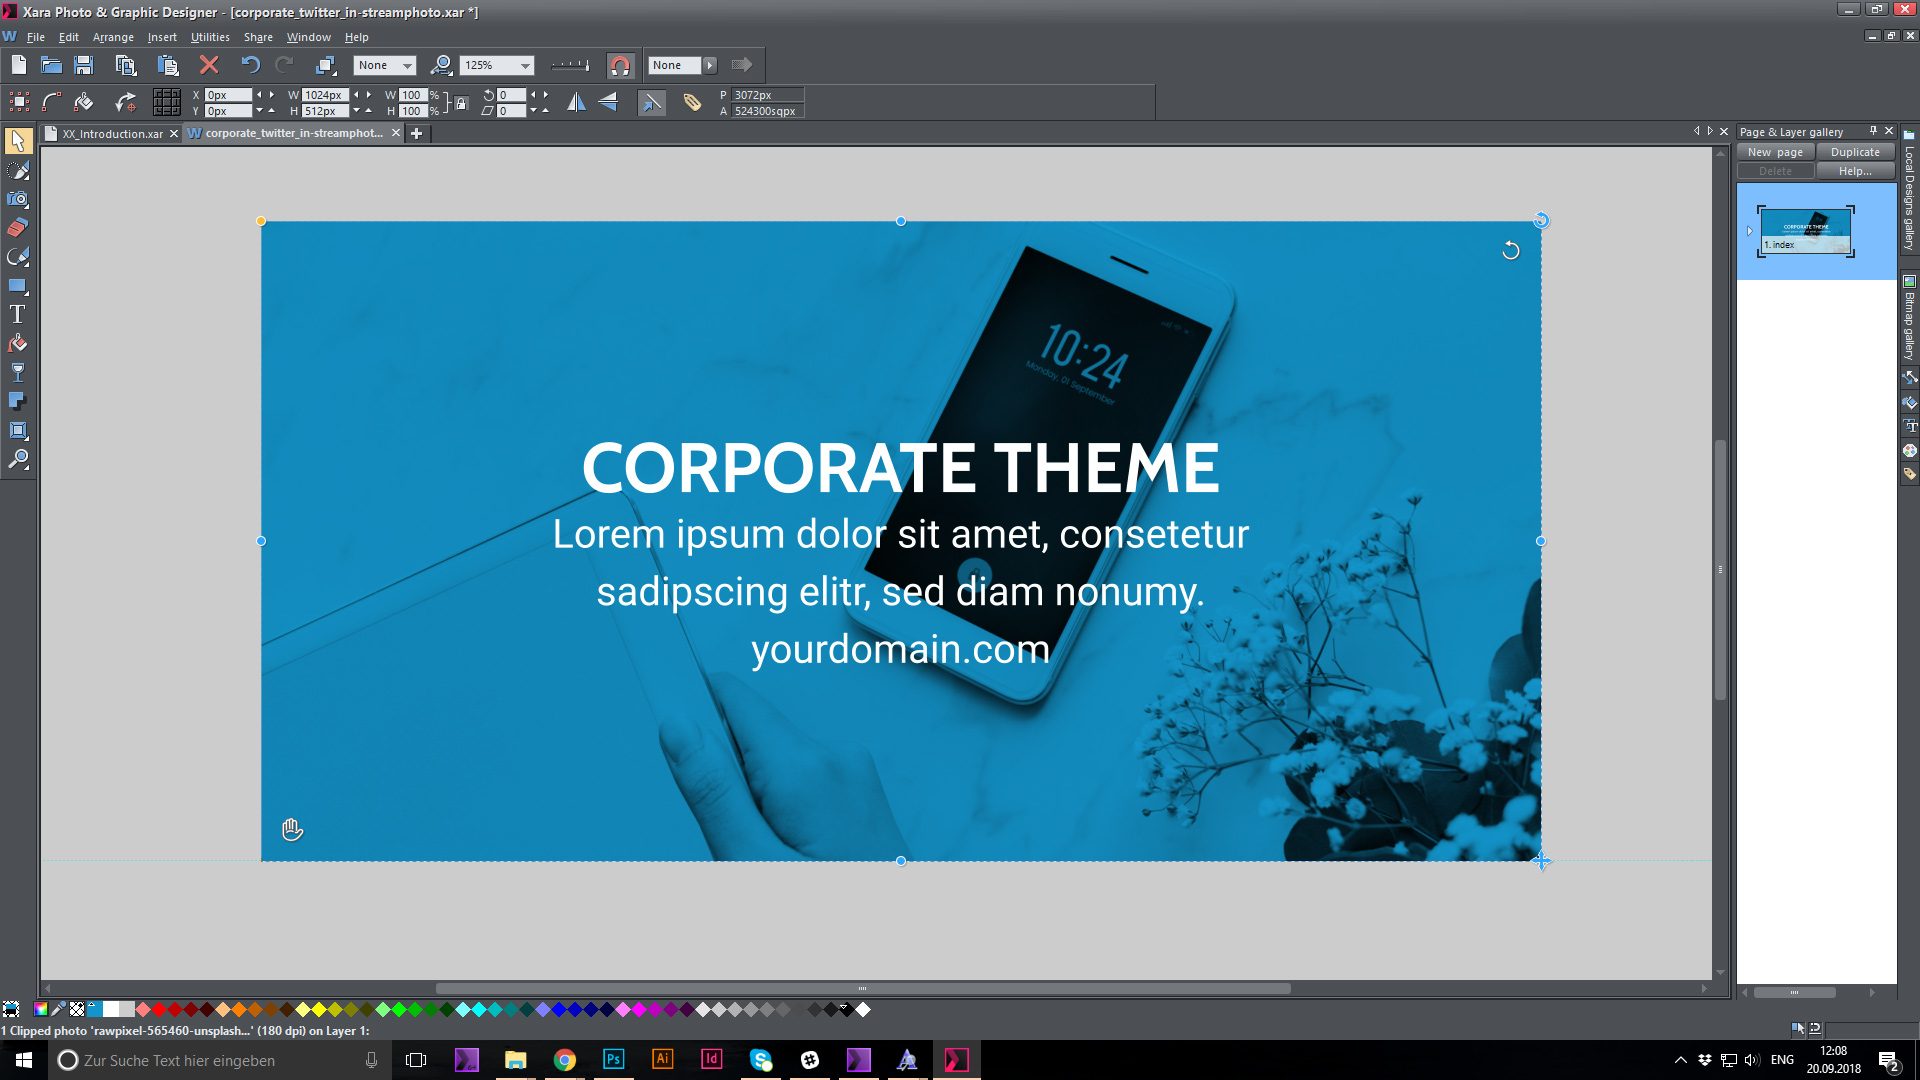
Task: Click the Flip horizontally icon
Action: tap(578, 102)
